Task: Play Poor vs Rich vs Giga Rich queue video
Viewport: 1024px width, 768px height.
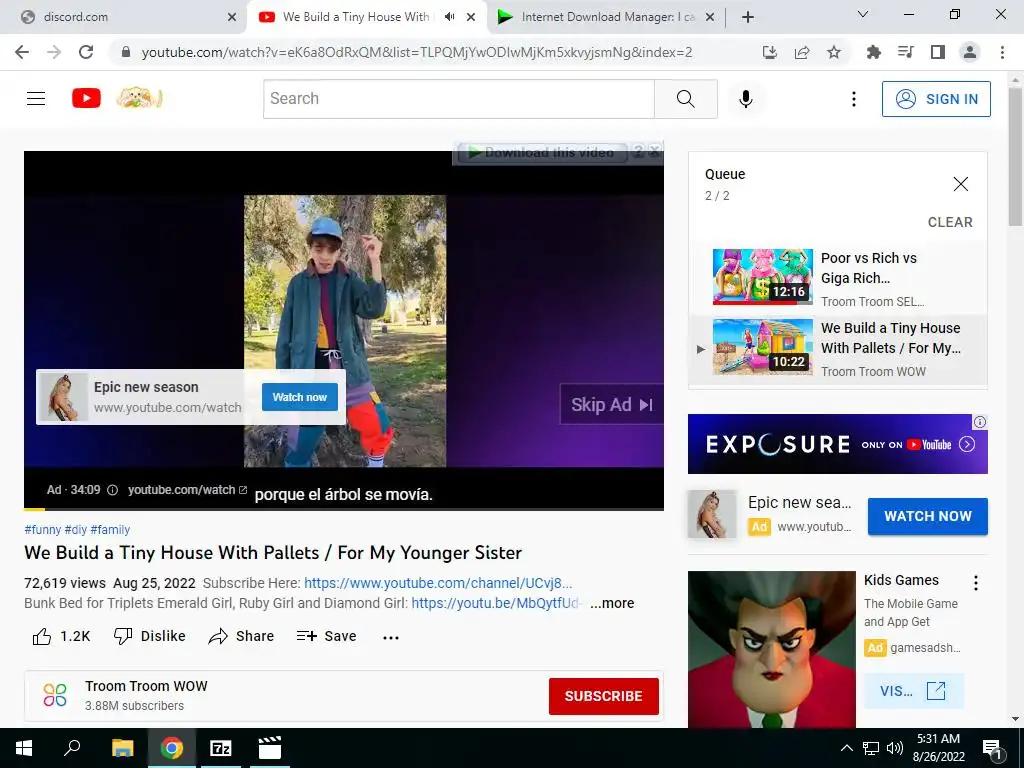Action: (x=838, y=278)
